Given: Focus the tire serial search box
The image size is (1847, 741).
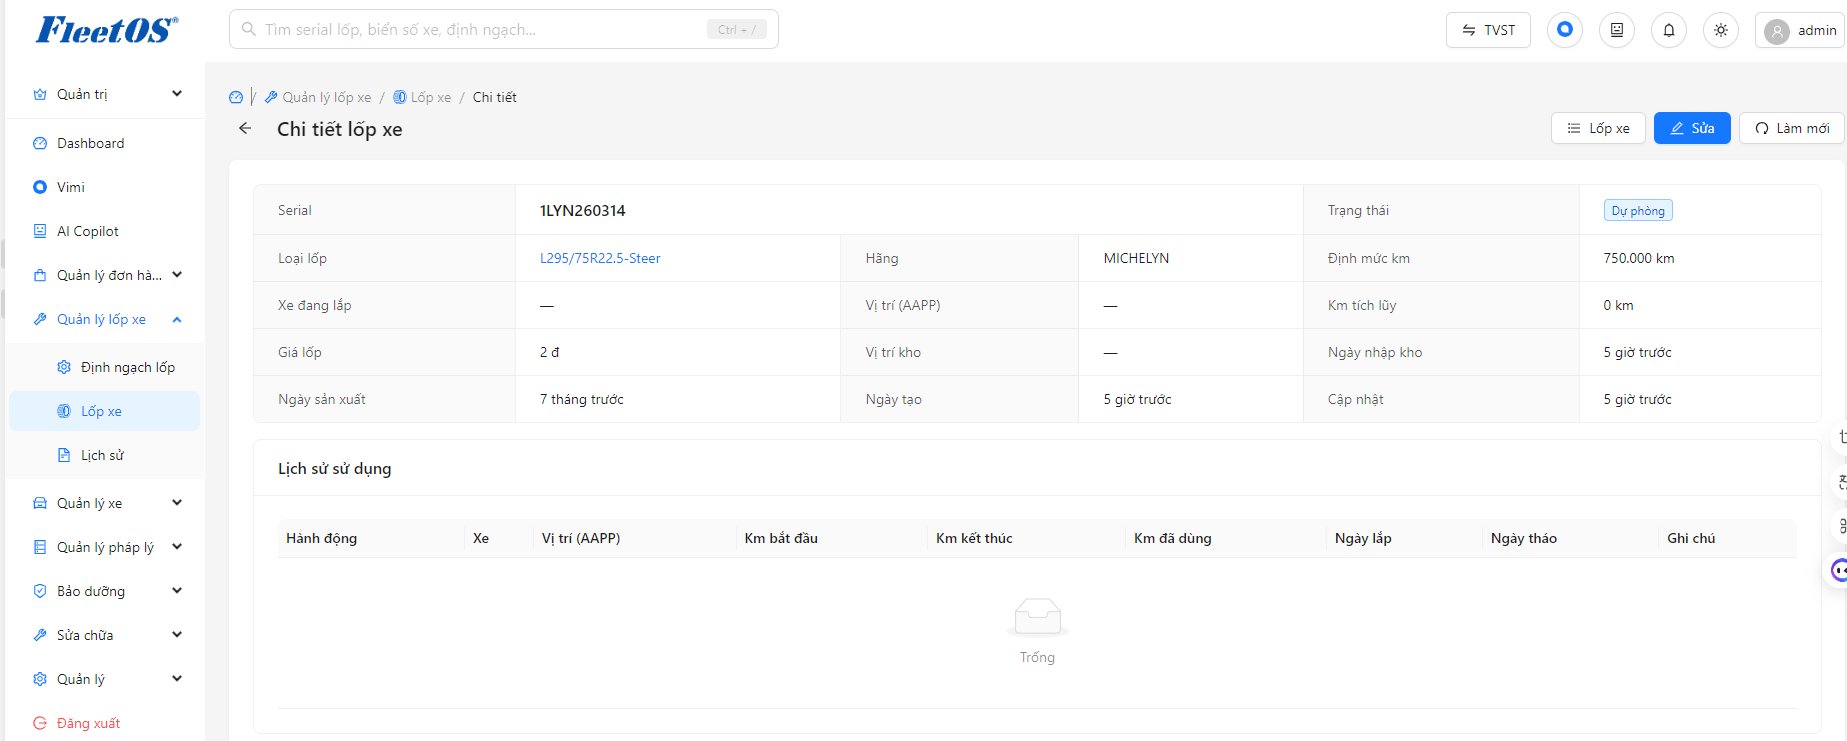Looking at the screenshot, I should tap(504, 30).
